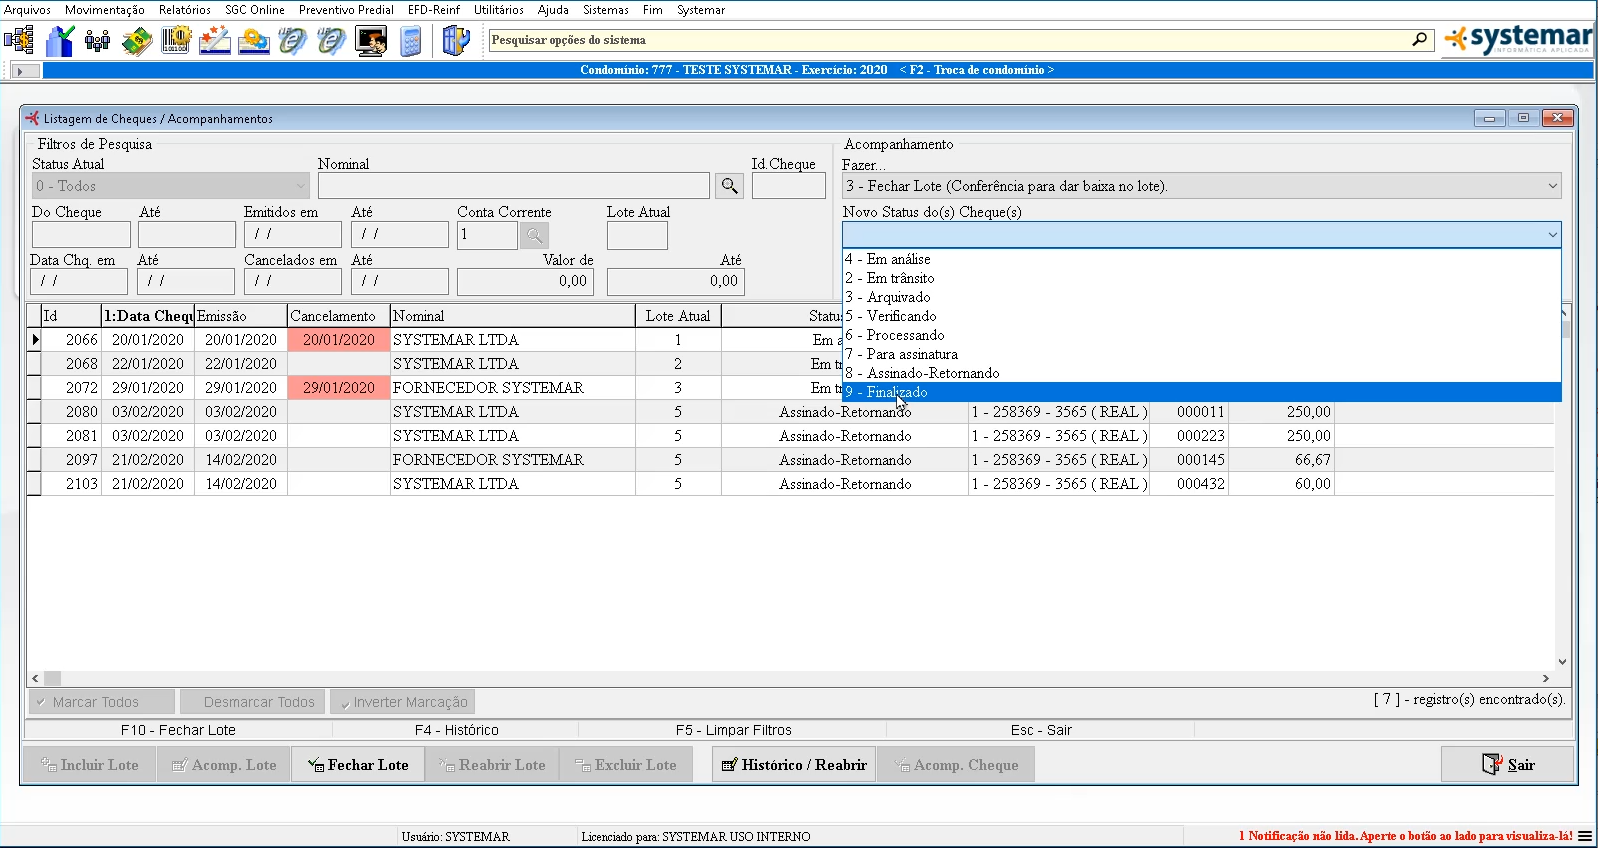Image resolution: width=1598 pixels, height=848 pixels.
Task: Click the Sair button
Action: pyautogui.click(x=1507, y=765)
